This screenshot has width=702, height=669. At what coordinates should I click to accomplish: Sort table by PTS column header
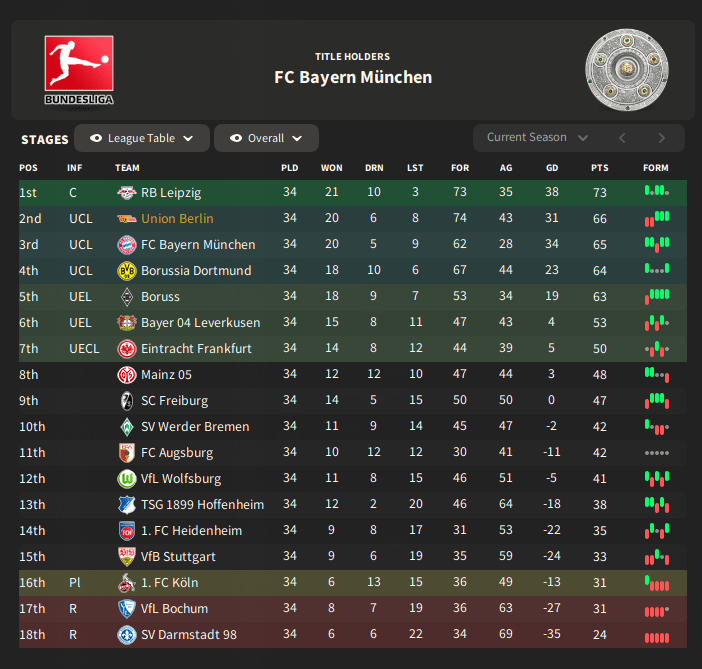click(x=600, y=168)
